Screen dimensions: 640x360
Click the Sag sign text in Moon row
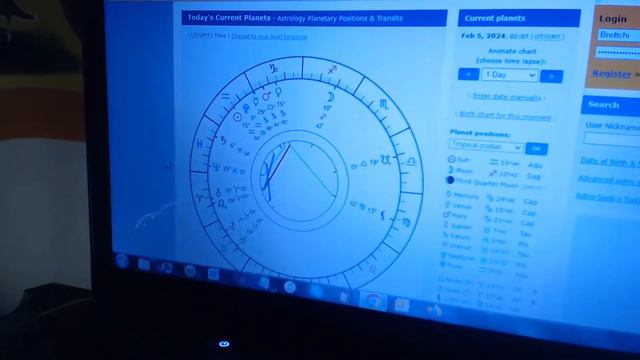(x=533, y=176)
